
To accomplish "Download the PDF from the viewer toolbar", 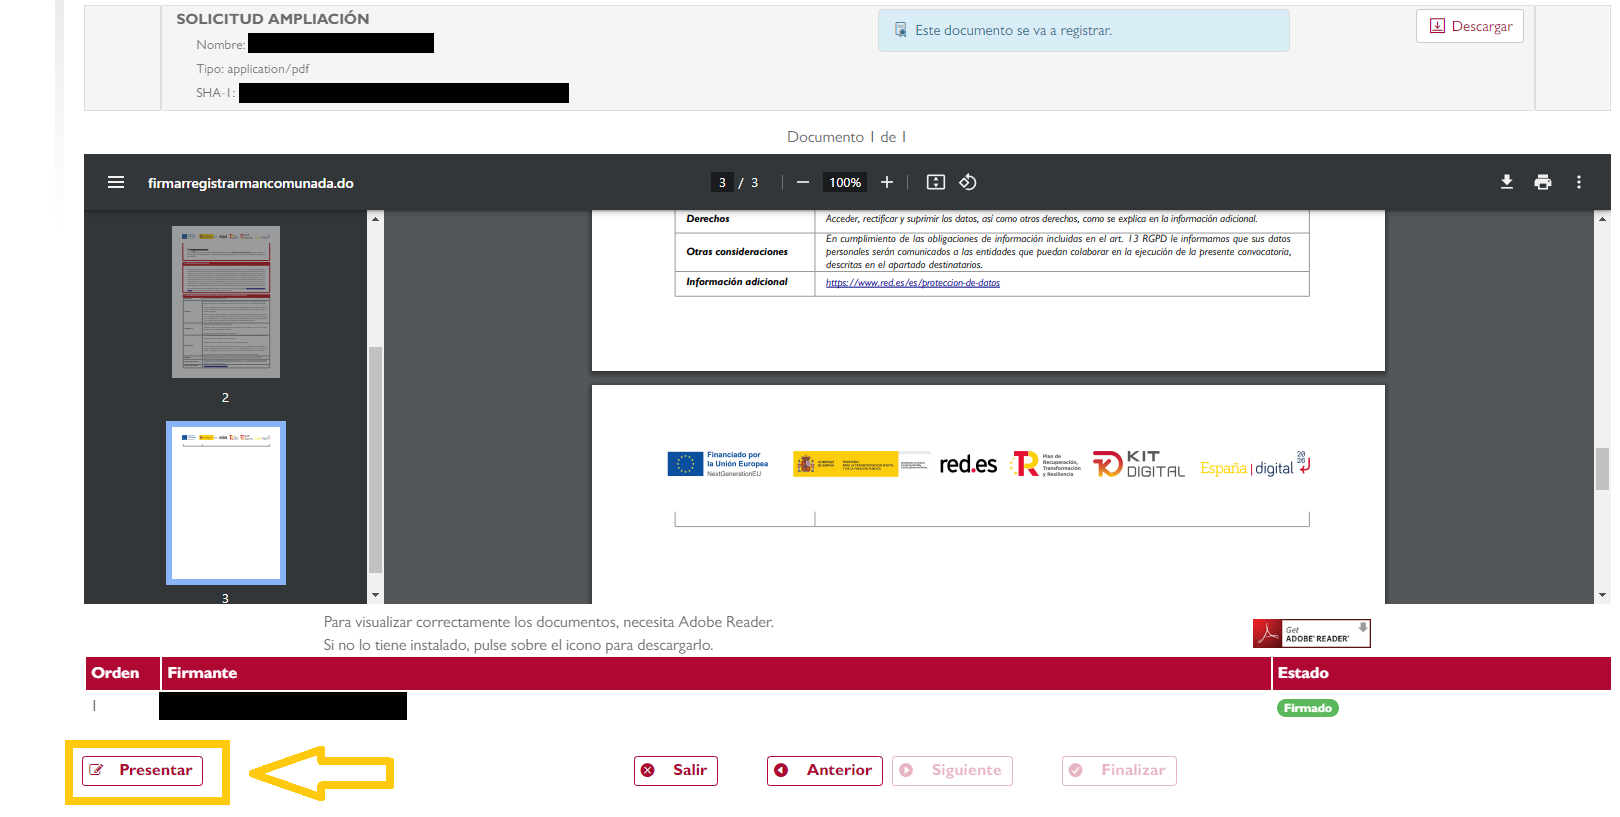I will tap(1507, 182).
